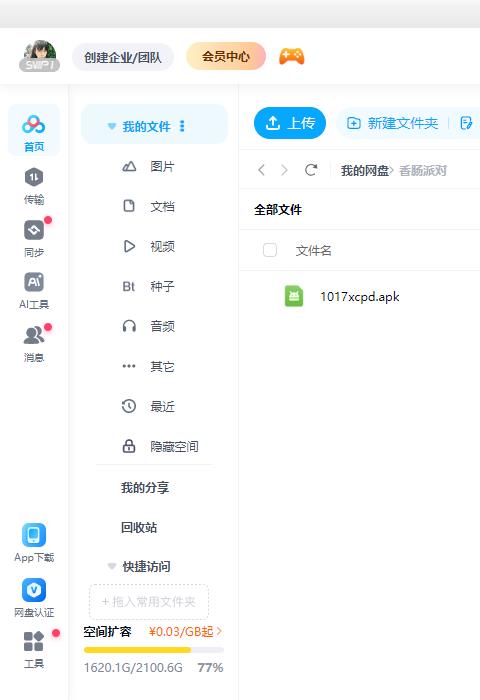The width and height of the screenshot is (480, 700).
Task: Click the blue 上传 upload button
Action: coord(290,123)
